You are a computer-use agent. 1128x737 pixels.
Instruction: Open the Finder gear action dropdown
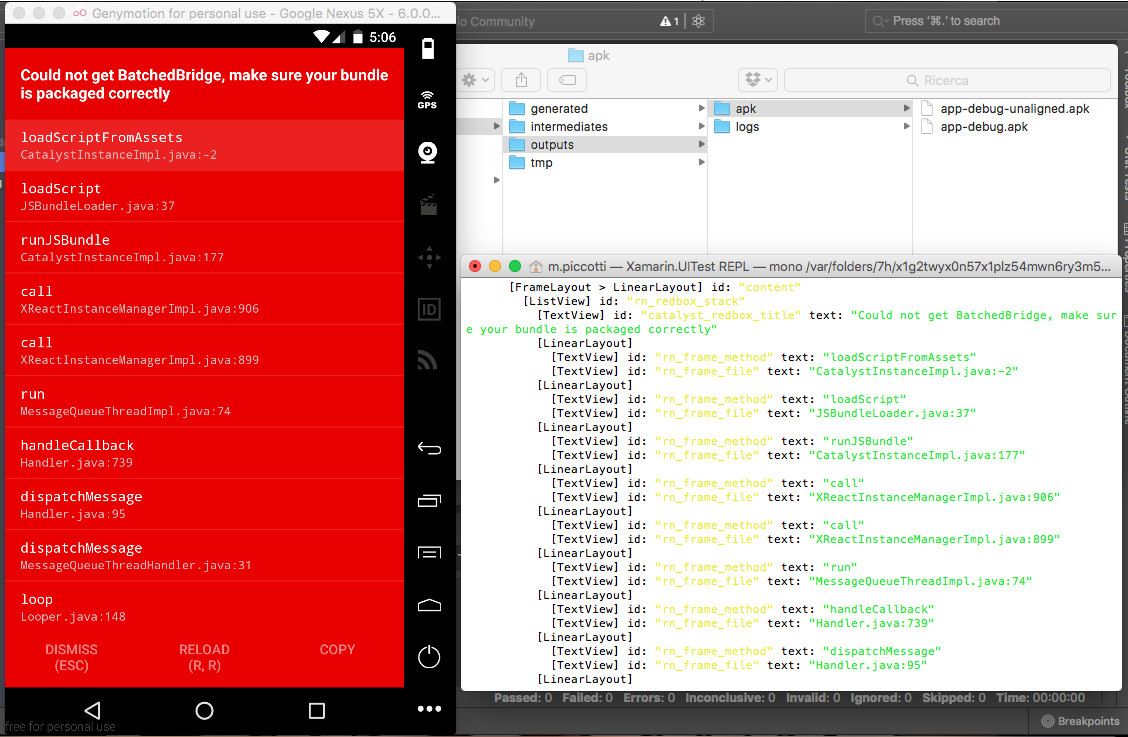point(475,80)
